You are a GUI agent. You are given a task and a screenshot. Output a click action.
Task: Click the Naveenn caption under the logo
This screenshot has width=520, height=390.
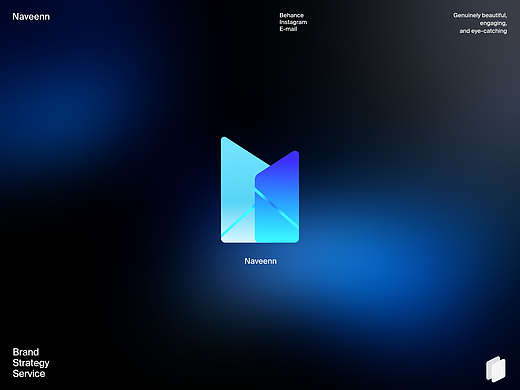(260, 261)
